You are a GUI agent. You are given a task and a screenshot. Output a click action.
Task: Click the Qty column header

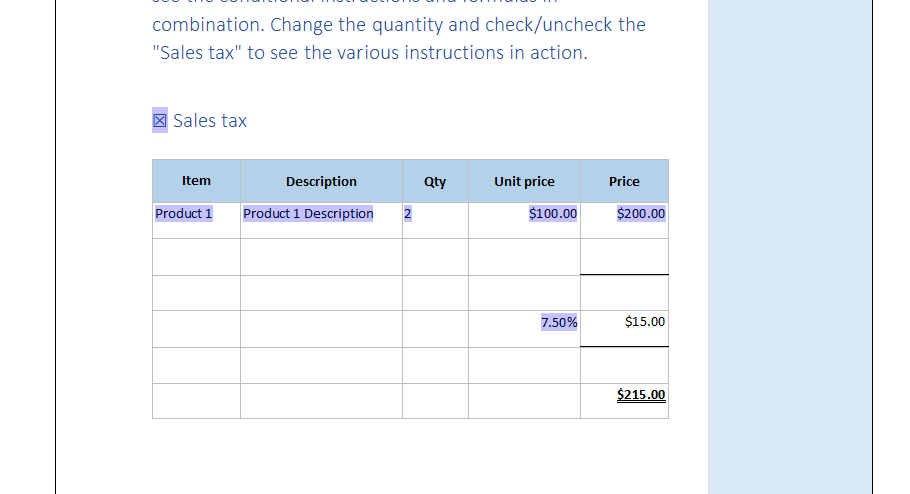435,181
